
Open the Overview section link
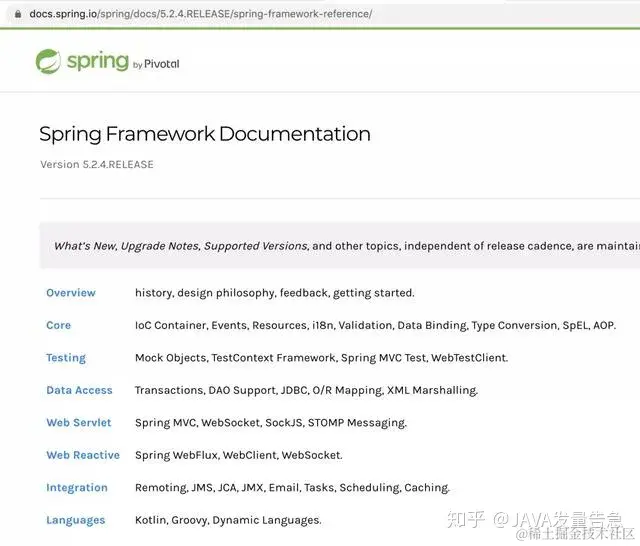coord(71,293)
